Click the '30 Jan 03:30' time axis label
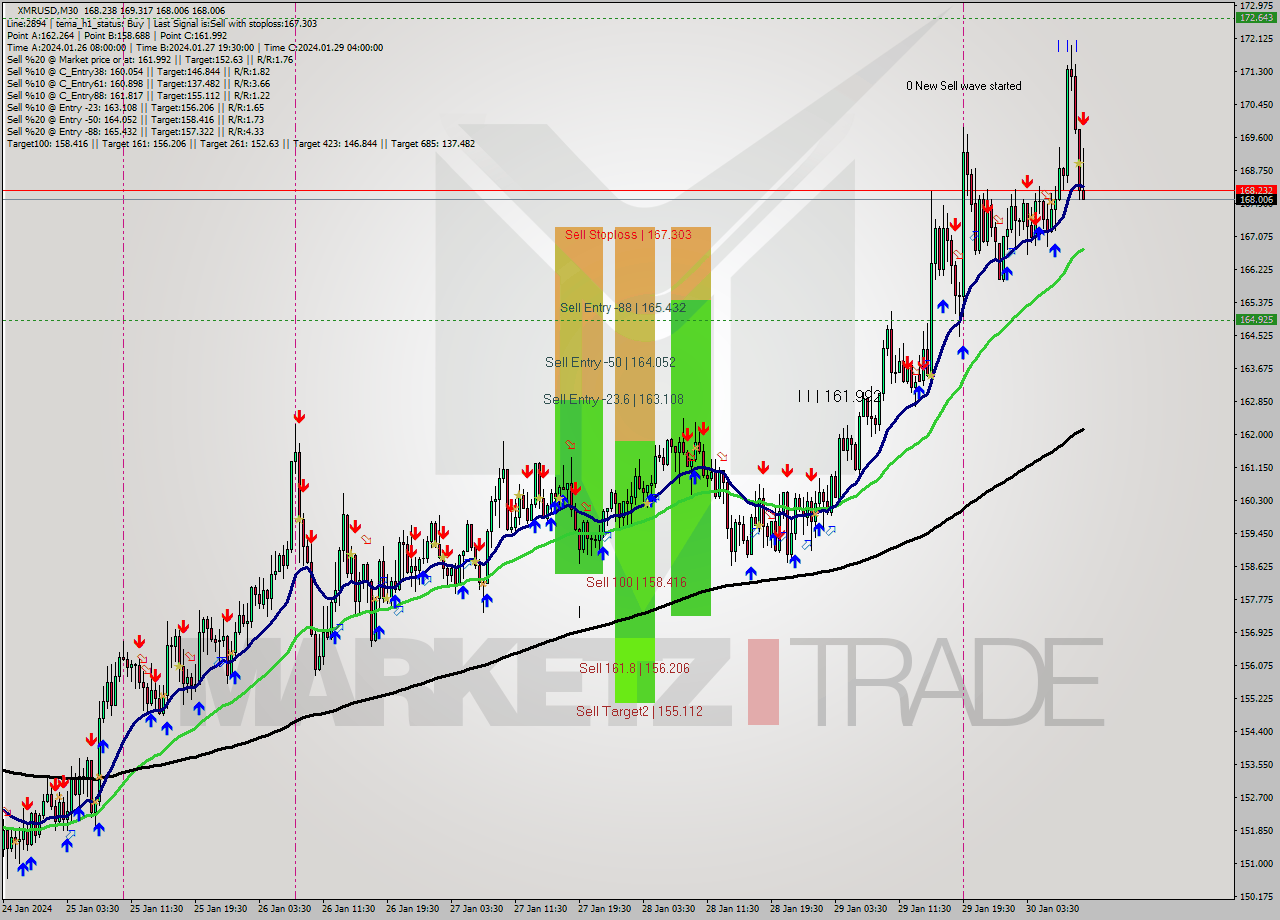The image size is (1280, 920). click(x=1053, y=909)
